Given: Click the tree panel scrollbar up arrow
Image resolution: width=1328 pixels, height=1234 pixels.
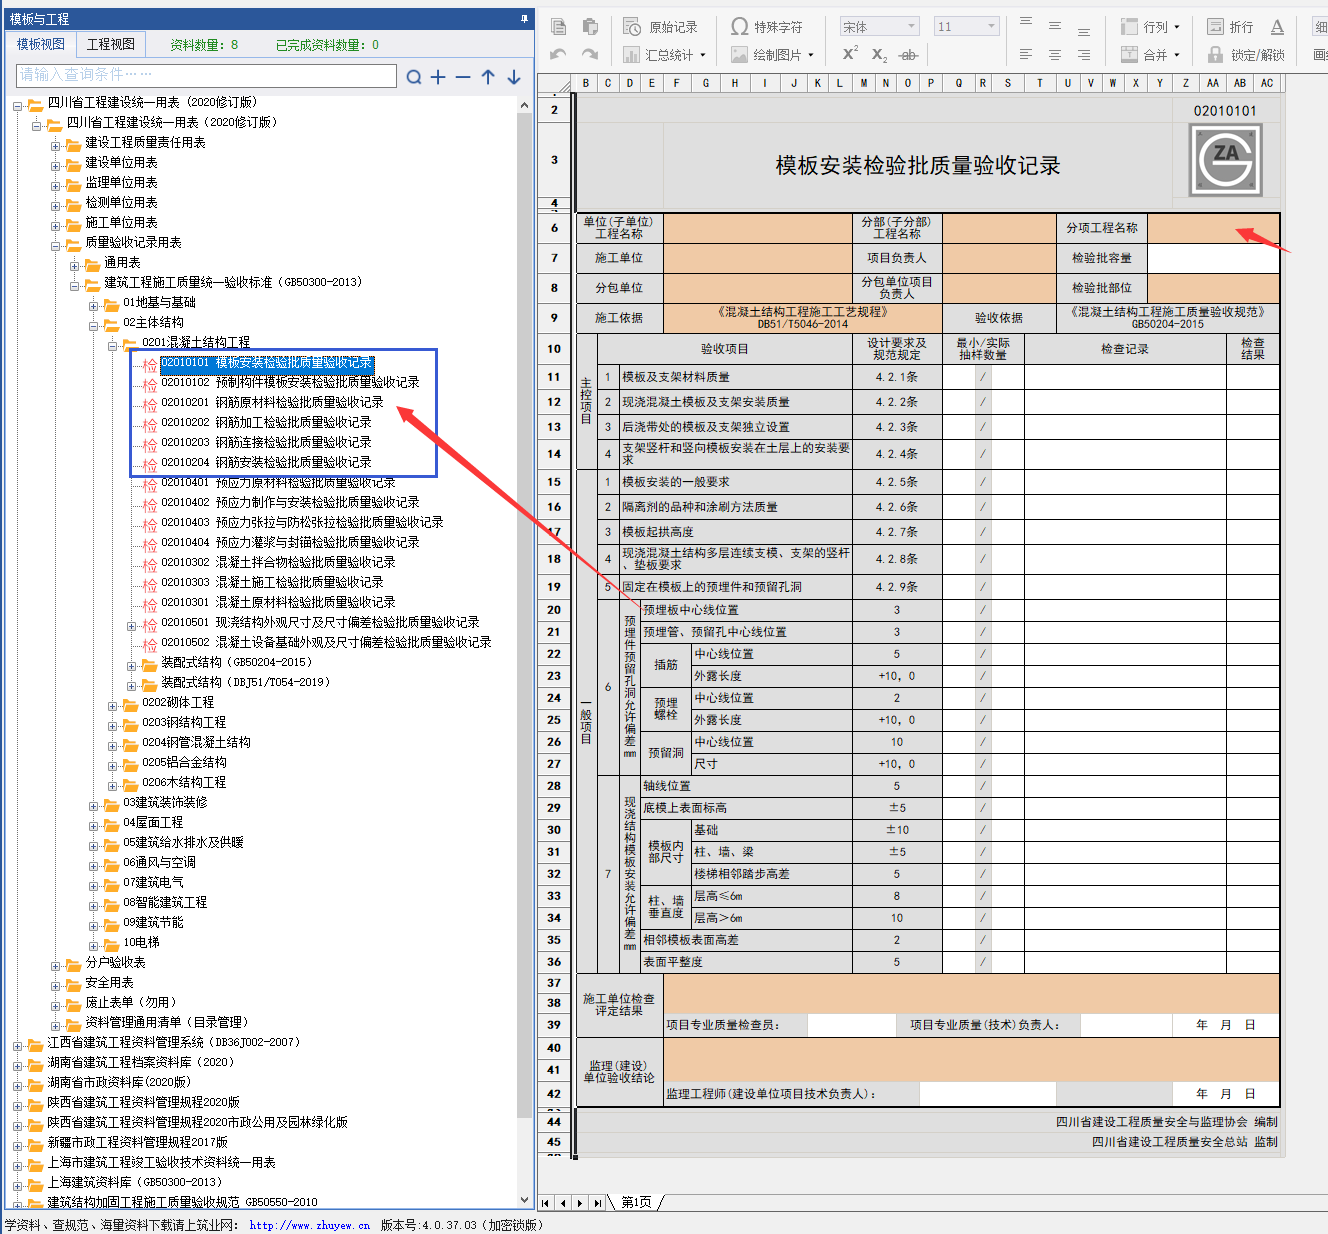Looking at the screenshot, I should click(x=525, y=104).
